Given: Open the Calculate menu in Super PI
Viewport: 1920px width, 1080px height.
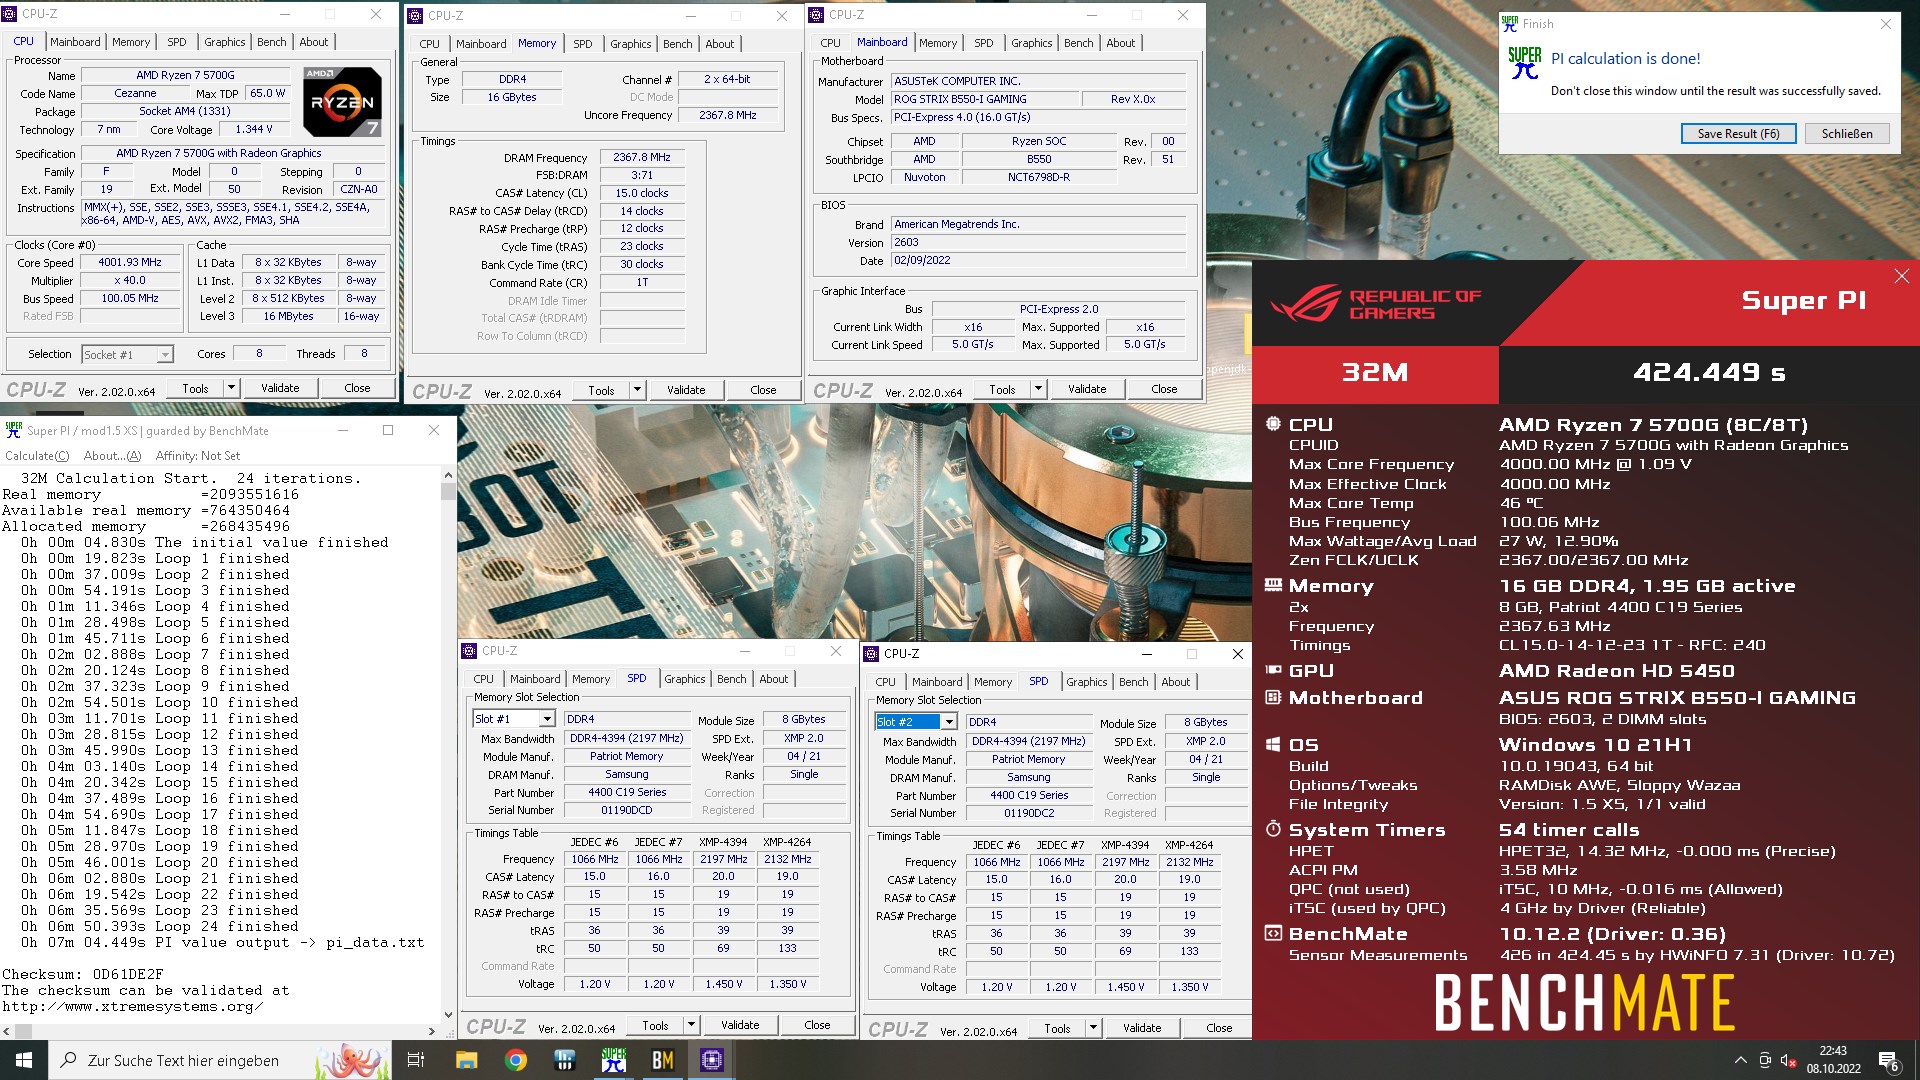Looking at the screenshot, I should tap(37, 456).
